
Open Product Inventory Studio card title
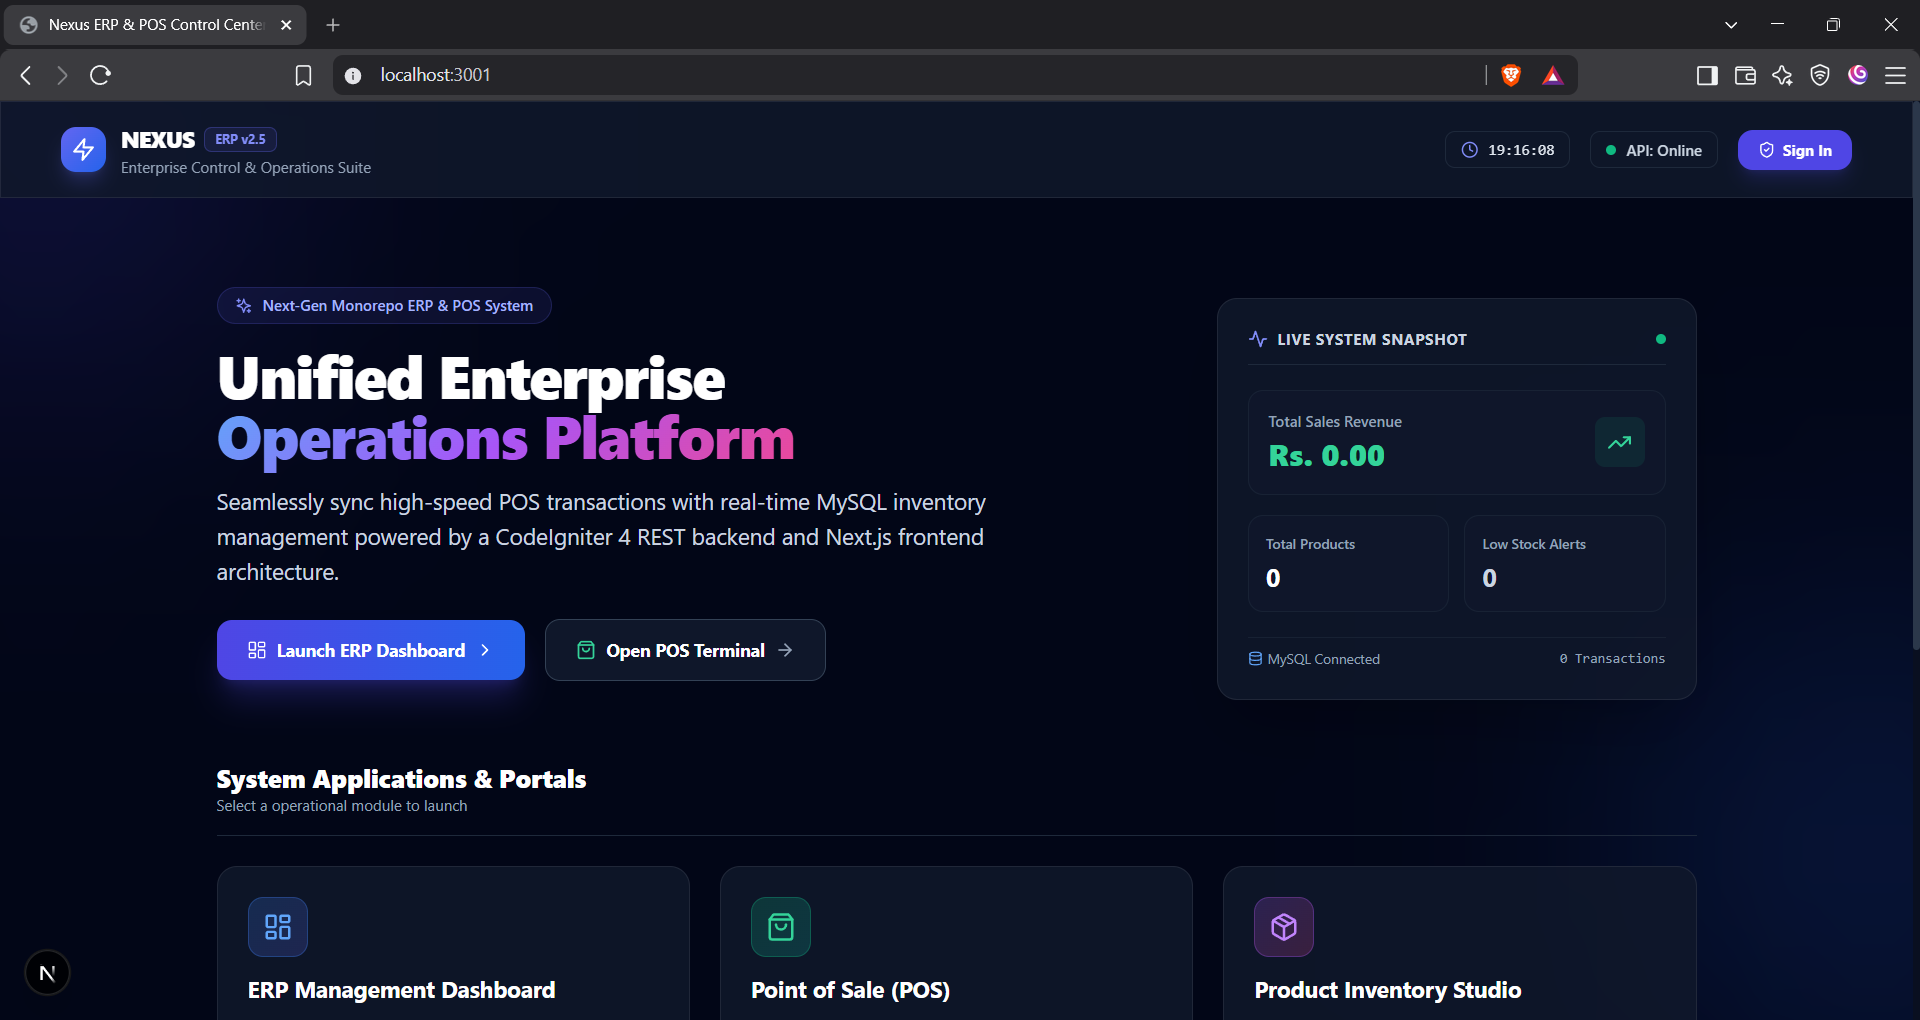tap(1388, 990)
